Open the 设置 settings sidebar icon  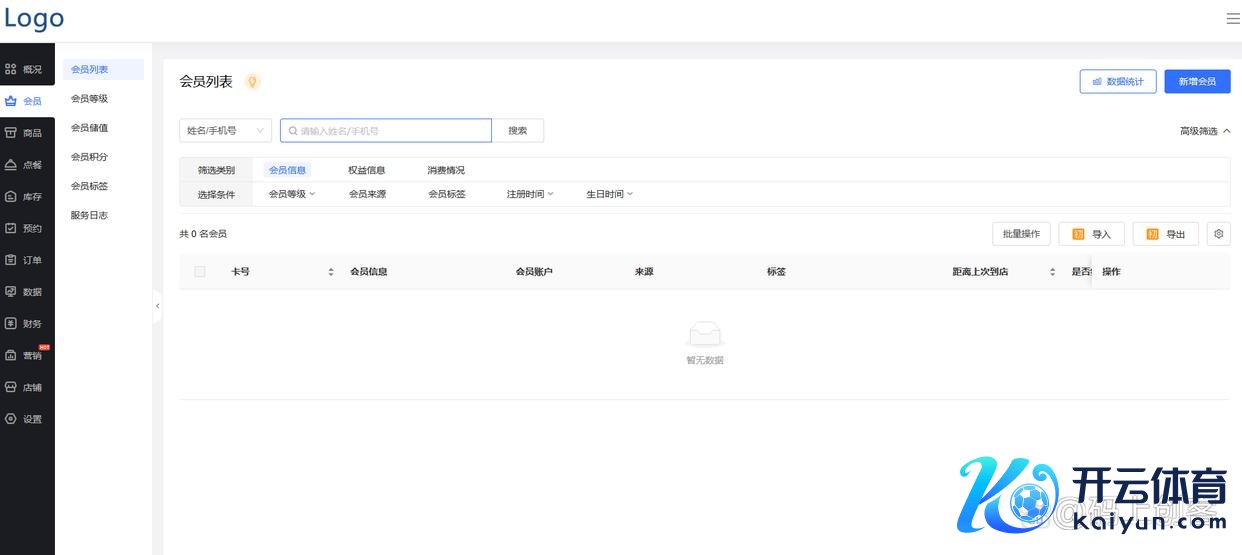[x=11, y=419]
